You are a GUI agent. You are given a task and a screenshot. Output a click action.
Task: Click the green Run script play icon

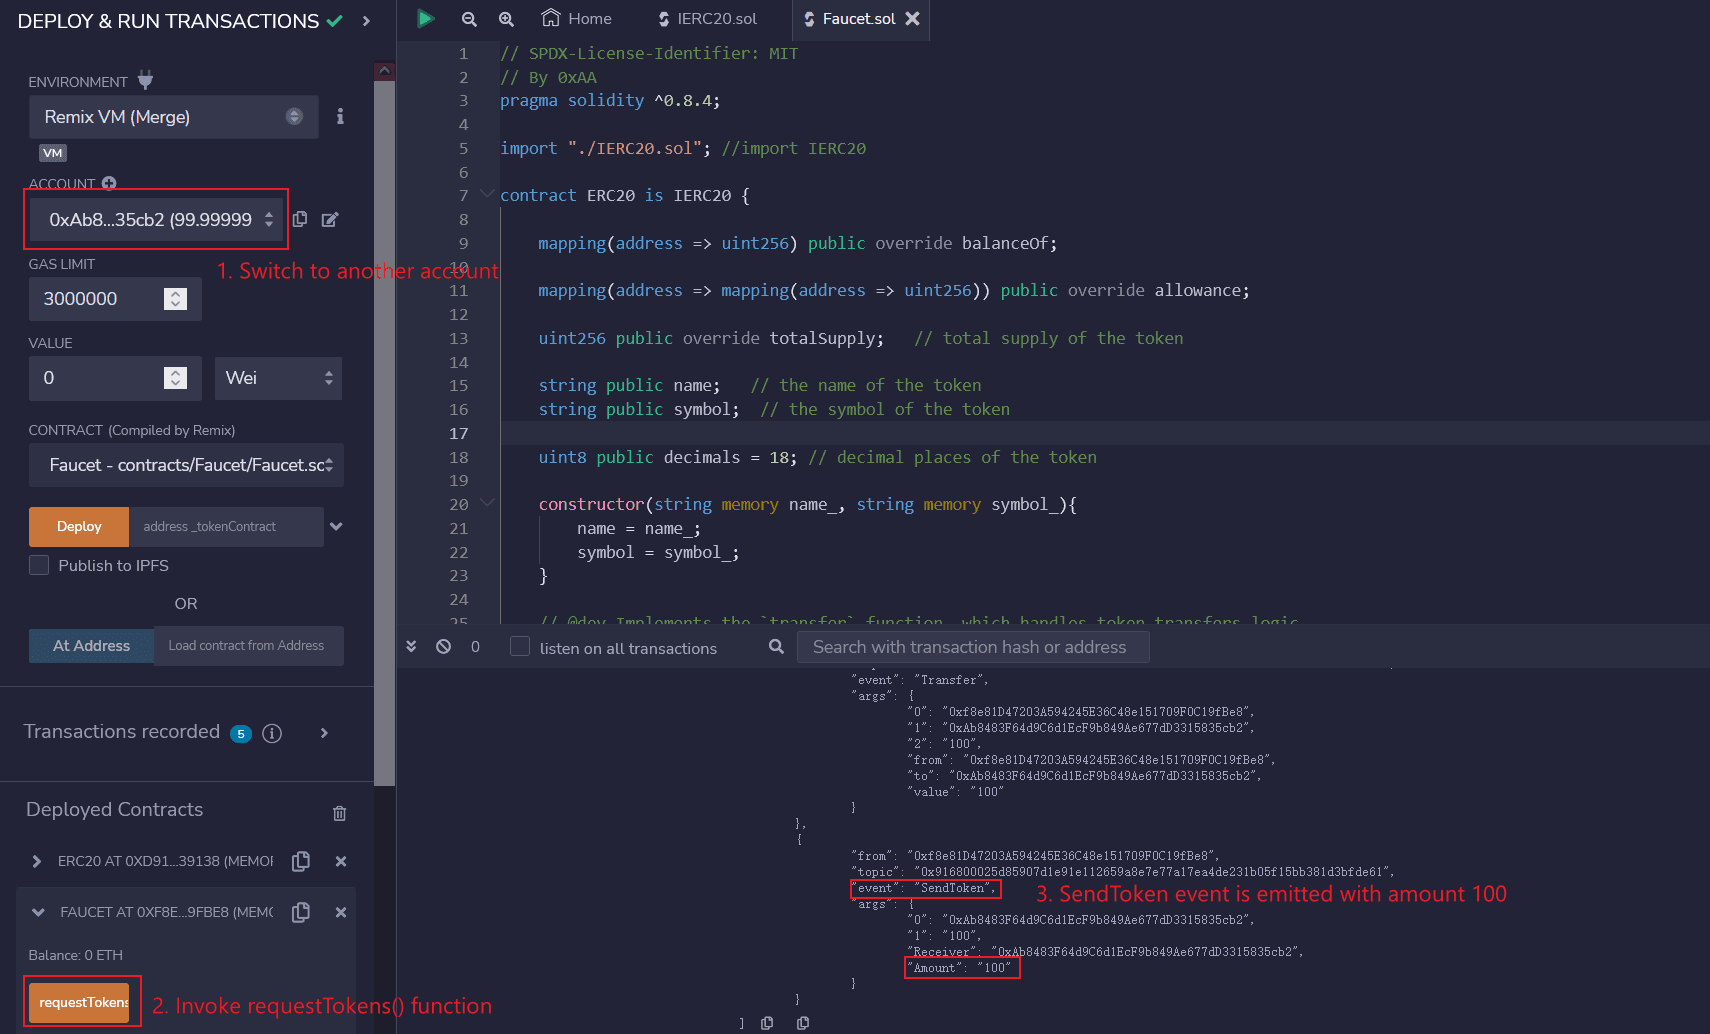click(425, 18)
